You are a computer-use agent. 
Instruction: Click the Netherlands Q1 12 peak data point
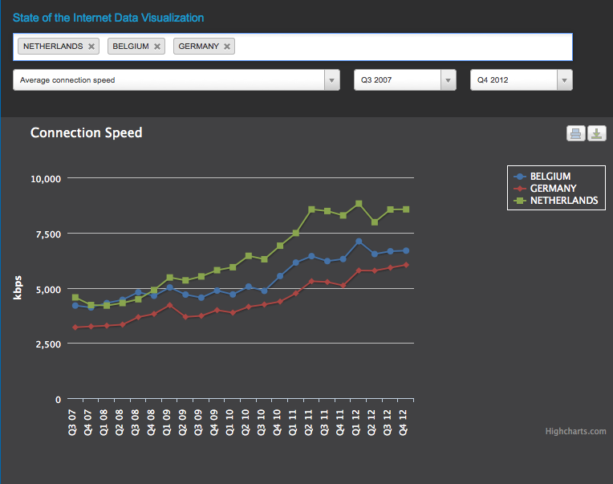(358, 204)
